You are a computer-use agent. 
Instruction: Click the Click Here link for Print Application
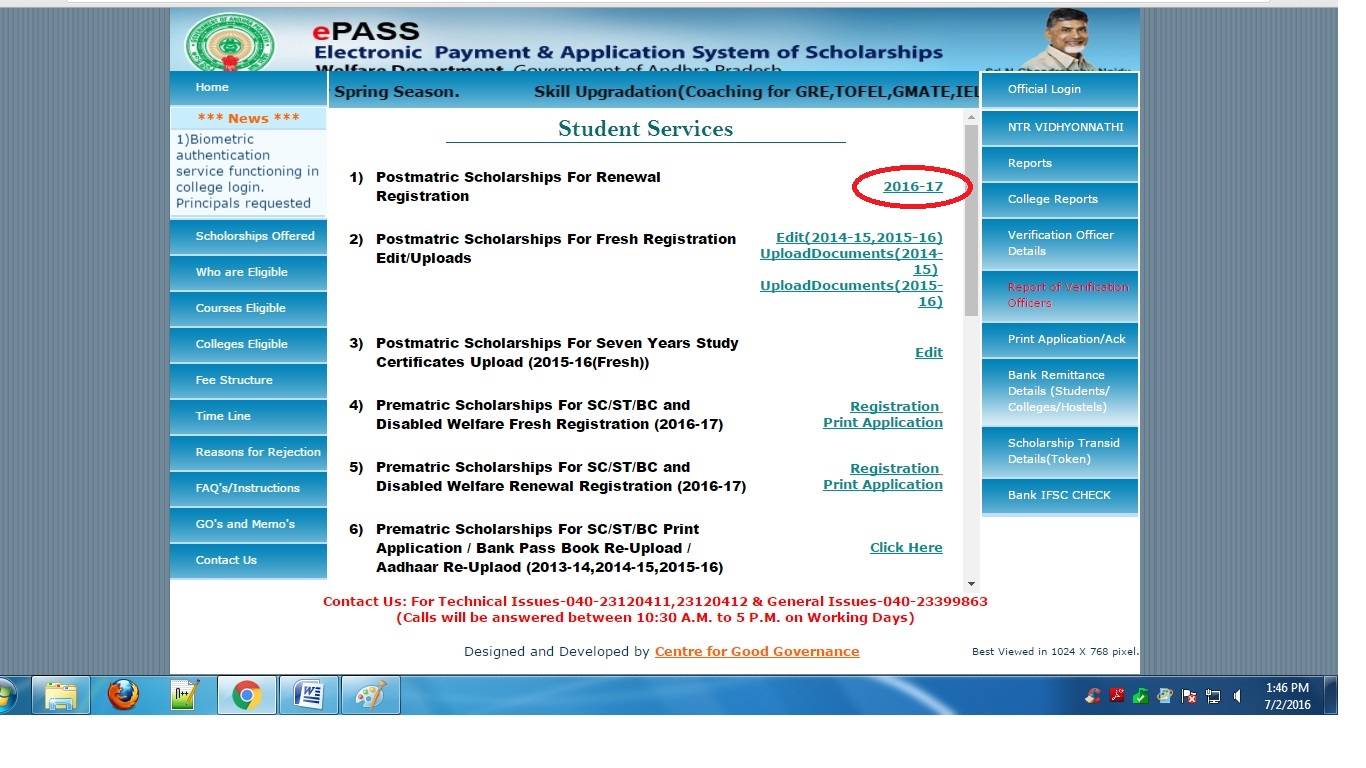[x=906, y=548]
